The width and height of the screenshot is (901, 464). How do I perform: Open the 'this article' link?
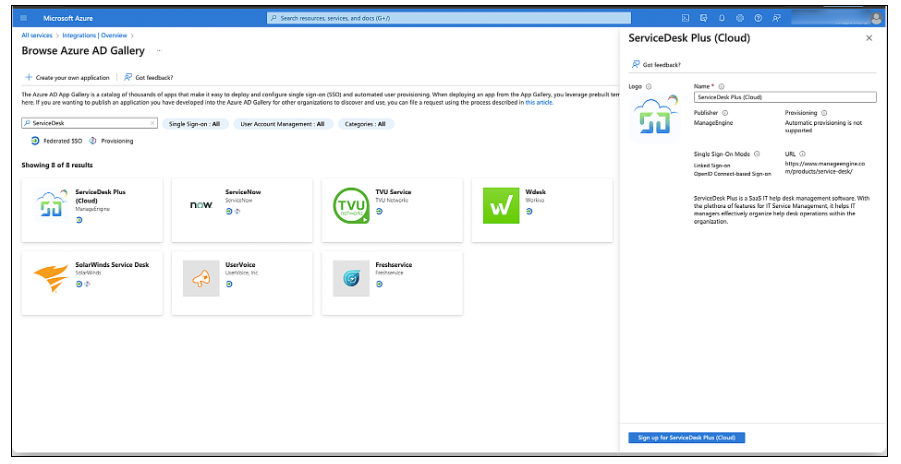pos(539,102)
